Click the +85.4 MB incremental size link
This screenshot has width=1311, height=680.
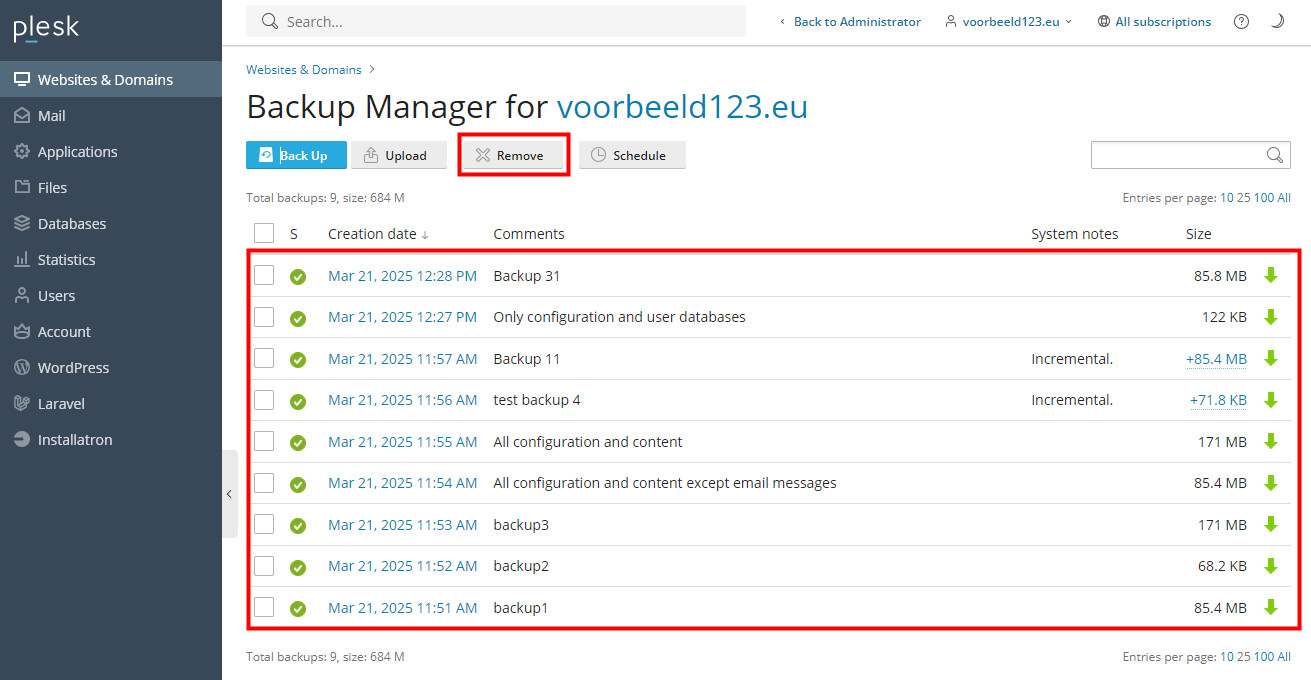click(1216, 358)
